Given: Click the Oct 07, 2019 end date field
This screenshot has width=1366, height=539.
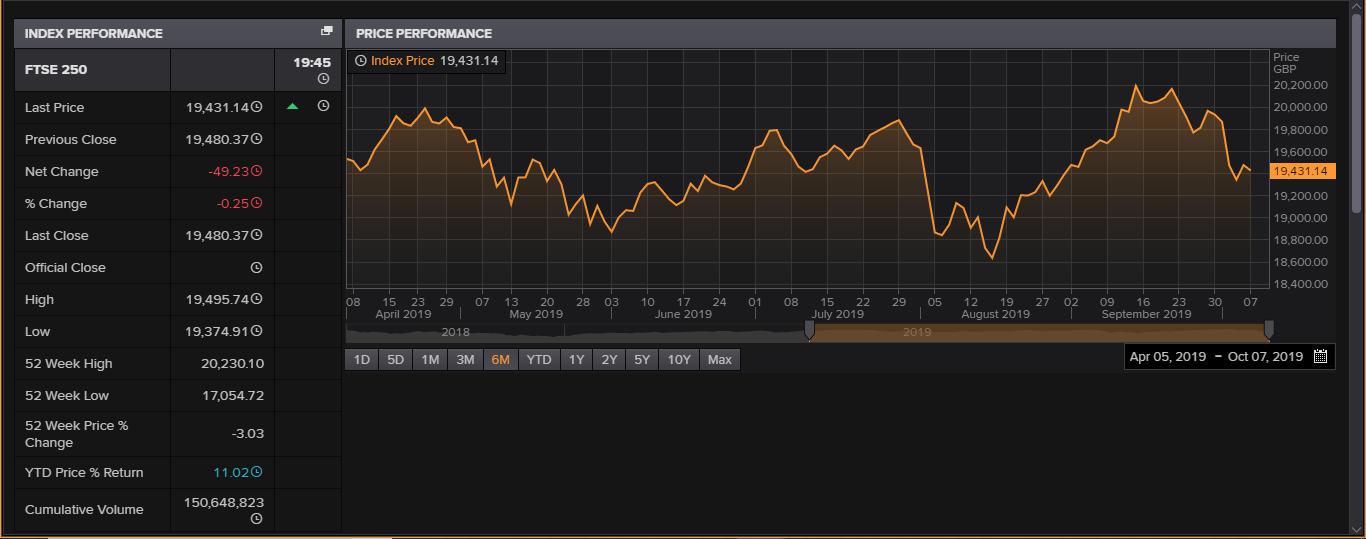Looking at the screenshot, I should [1265, 356].
